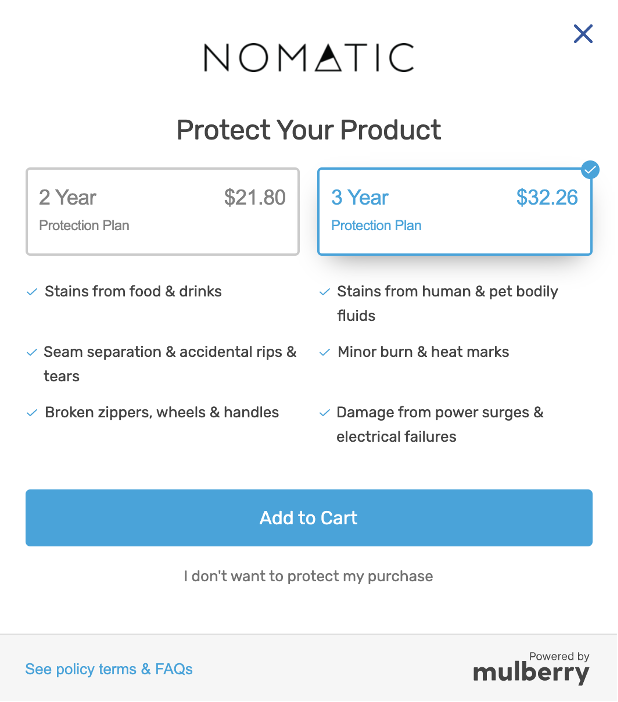Click checkmark beside Minor burn & heat marks
The image size is (618, 702).
pyautogui.click(x=325, y=353)
